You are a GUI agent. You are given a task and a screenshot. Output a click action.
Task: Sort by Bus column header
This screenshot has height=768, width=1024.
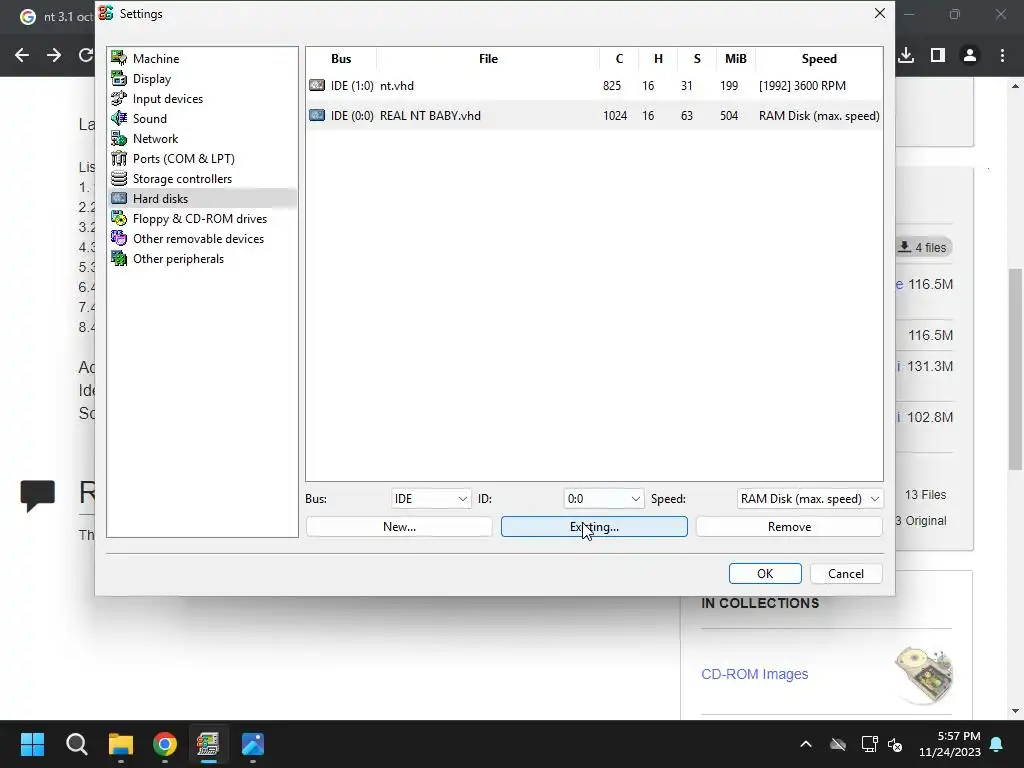click(x=341, y=59)
